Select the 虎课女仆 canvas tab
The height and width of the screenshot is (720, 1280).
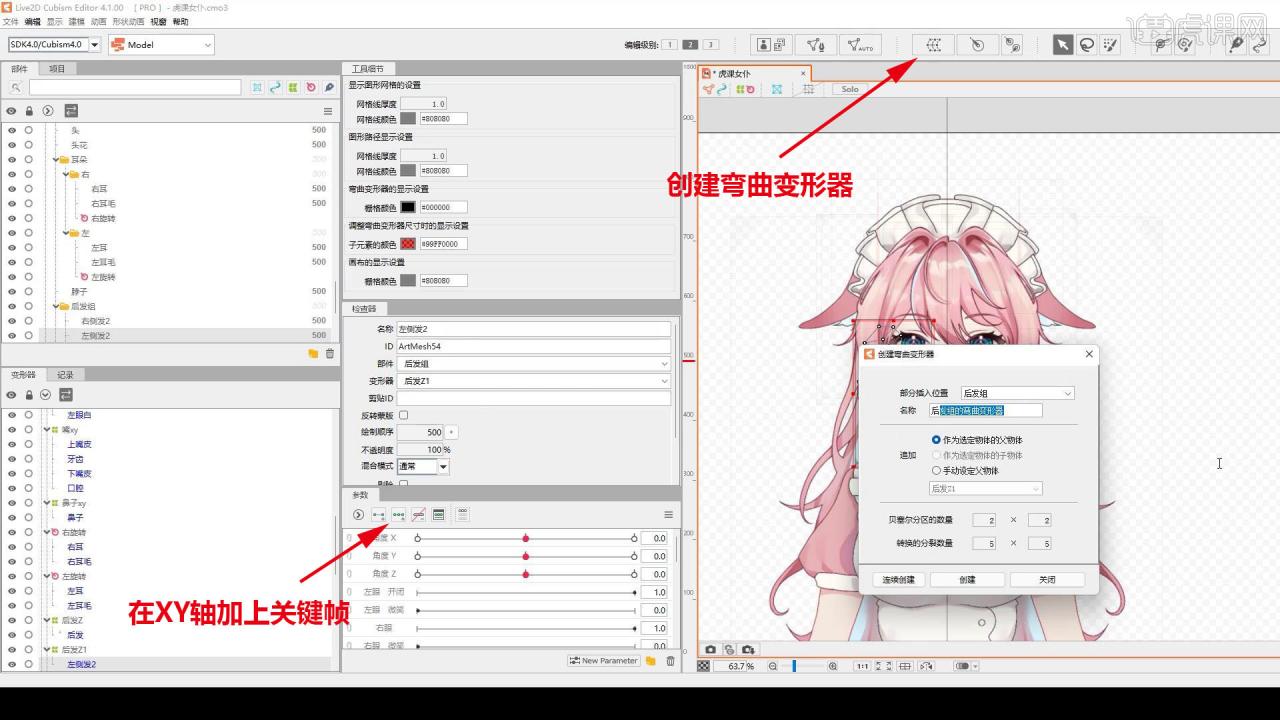click(755, 73)
